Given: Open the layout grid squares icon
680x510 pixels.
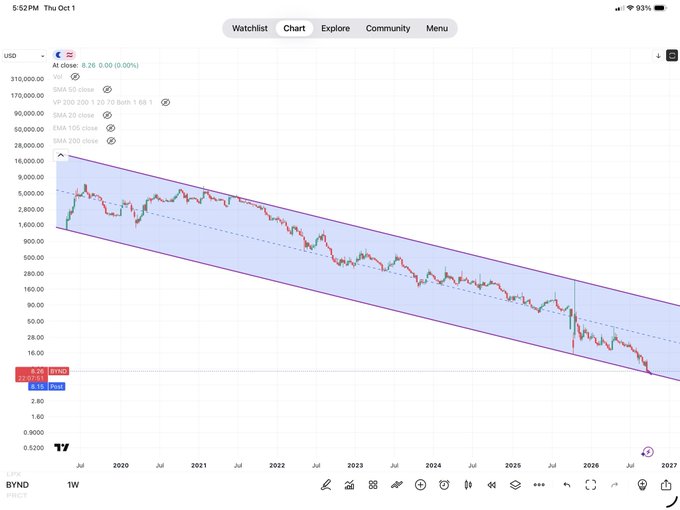Looking at the screenshot, I should (x=373, y=485).
